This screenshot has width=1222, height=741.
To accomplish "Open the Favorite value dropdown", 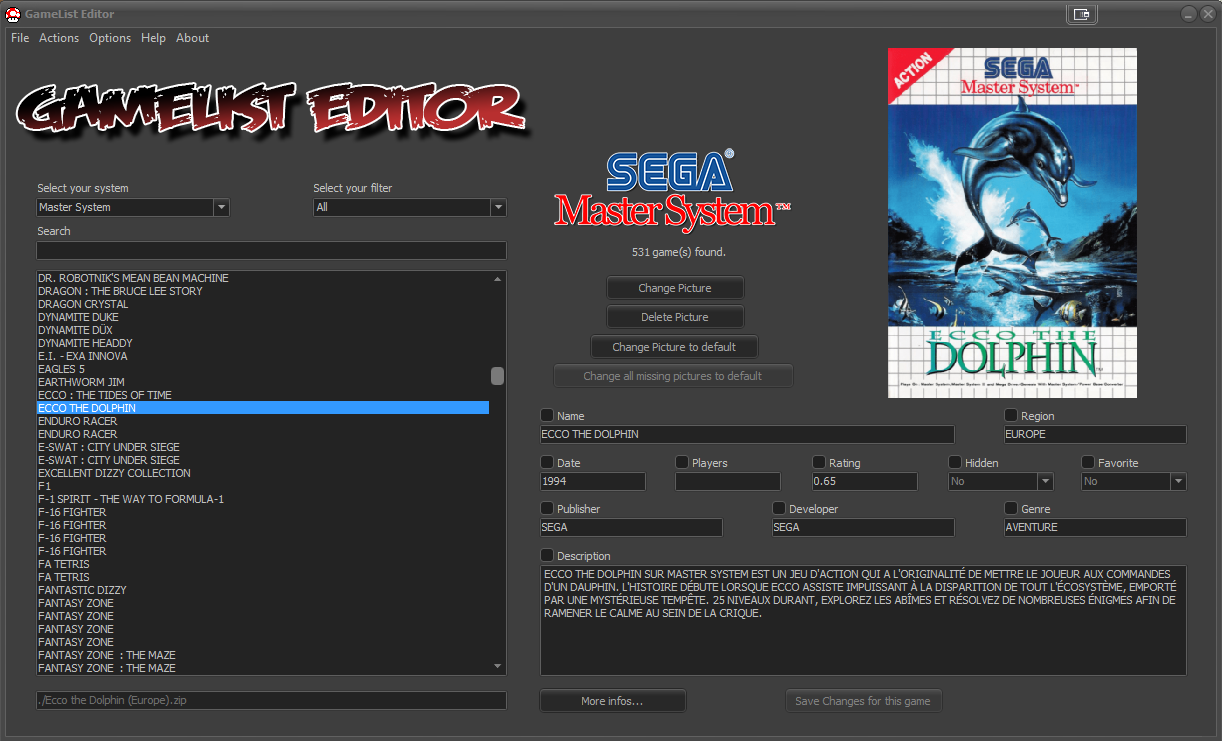I will [1134, 481].
